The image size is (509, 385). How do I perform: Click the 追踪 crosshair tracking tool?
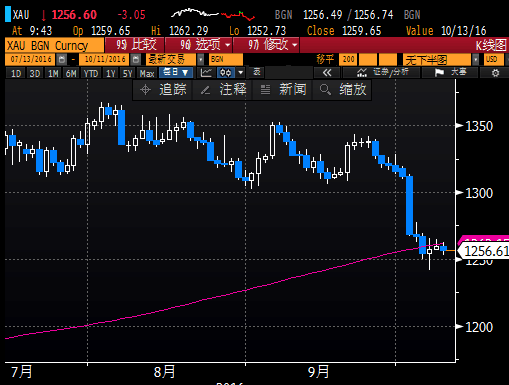163,90
